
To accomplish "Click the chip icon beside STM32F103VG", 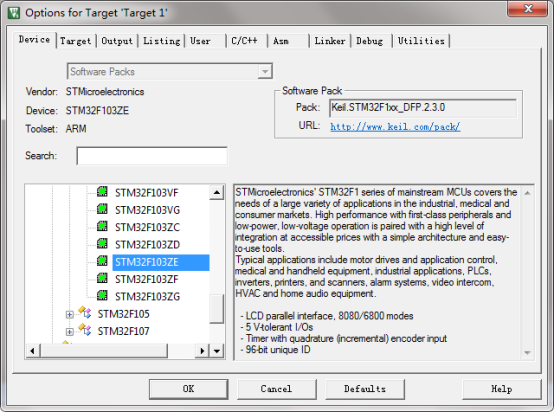I will point(102,209).
